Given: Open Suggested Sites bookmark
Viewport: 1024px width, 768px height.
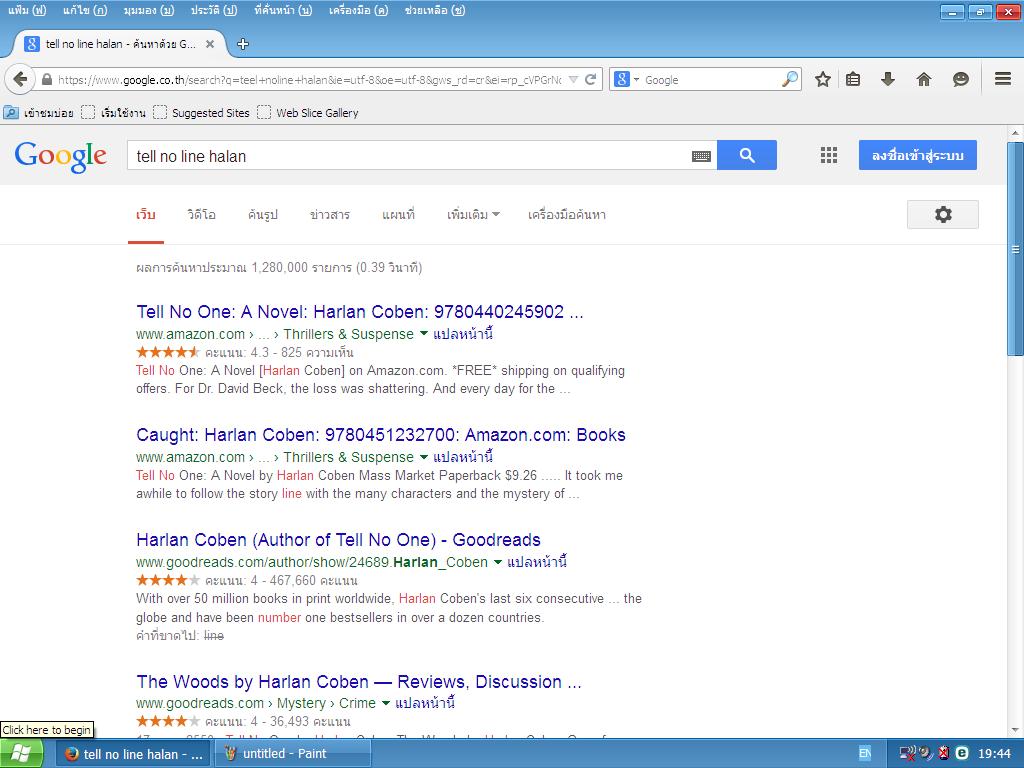Looking at the screenshot, I should [x=201, y=112].
